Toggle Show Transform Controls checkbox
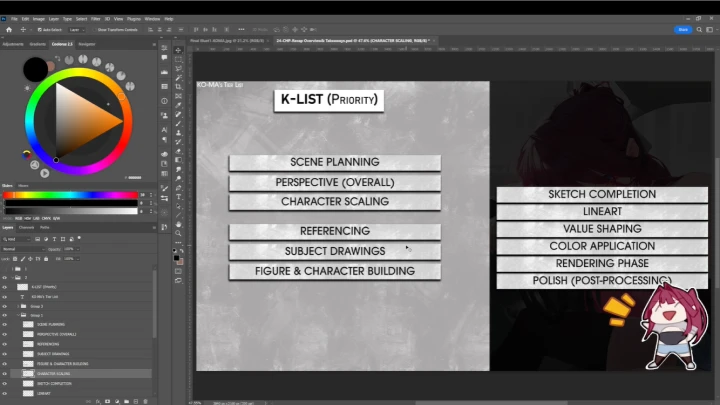Viewport: 720px width, 405px height. pos(94,30)
